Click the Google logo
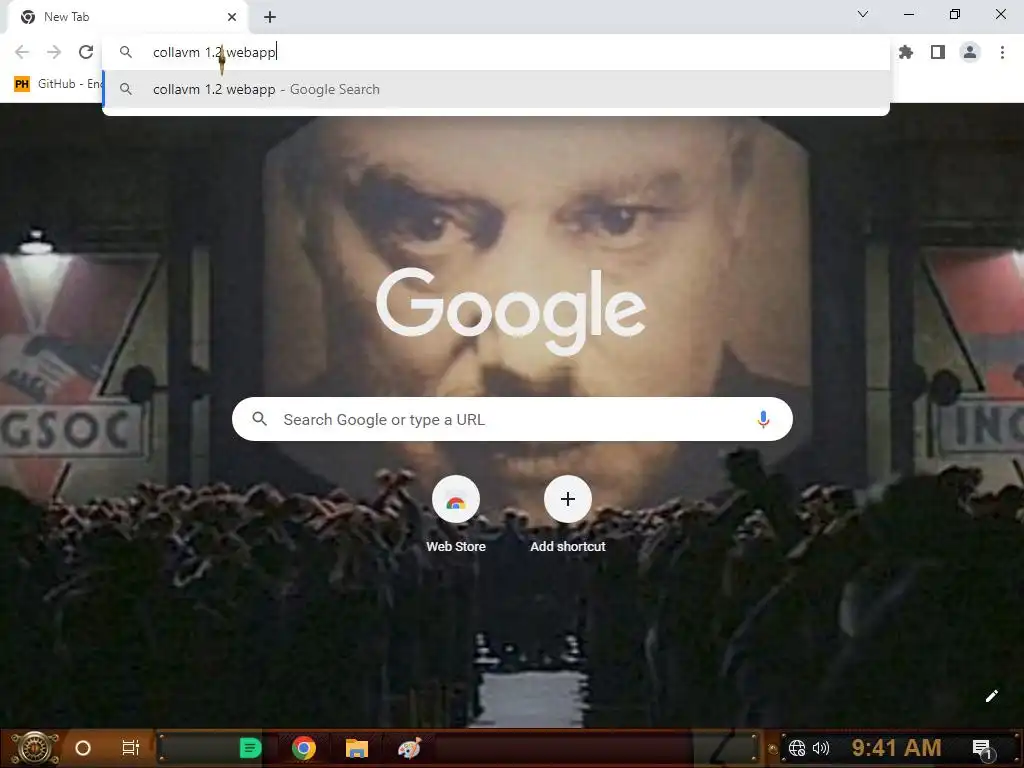Viewport: 1024px width, 768px height. pyautogui.click(x=511, y=311)
